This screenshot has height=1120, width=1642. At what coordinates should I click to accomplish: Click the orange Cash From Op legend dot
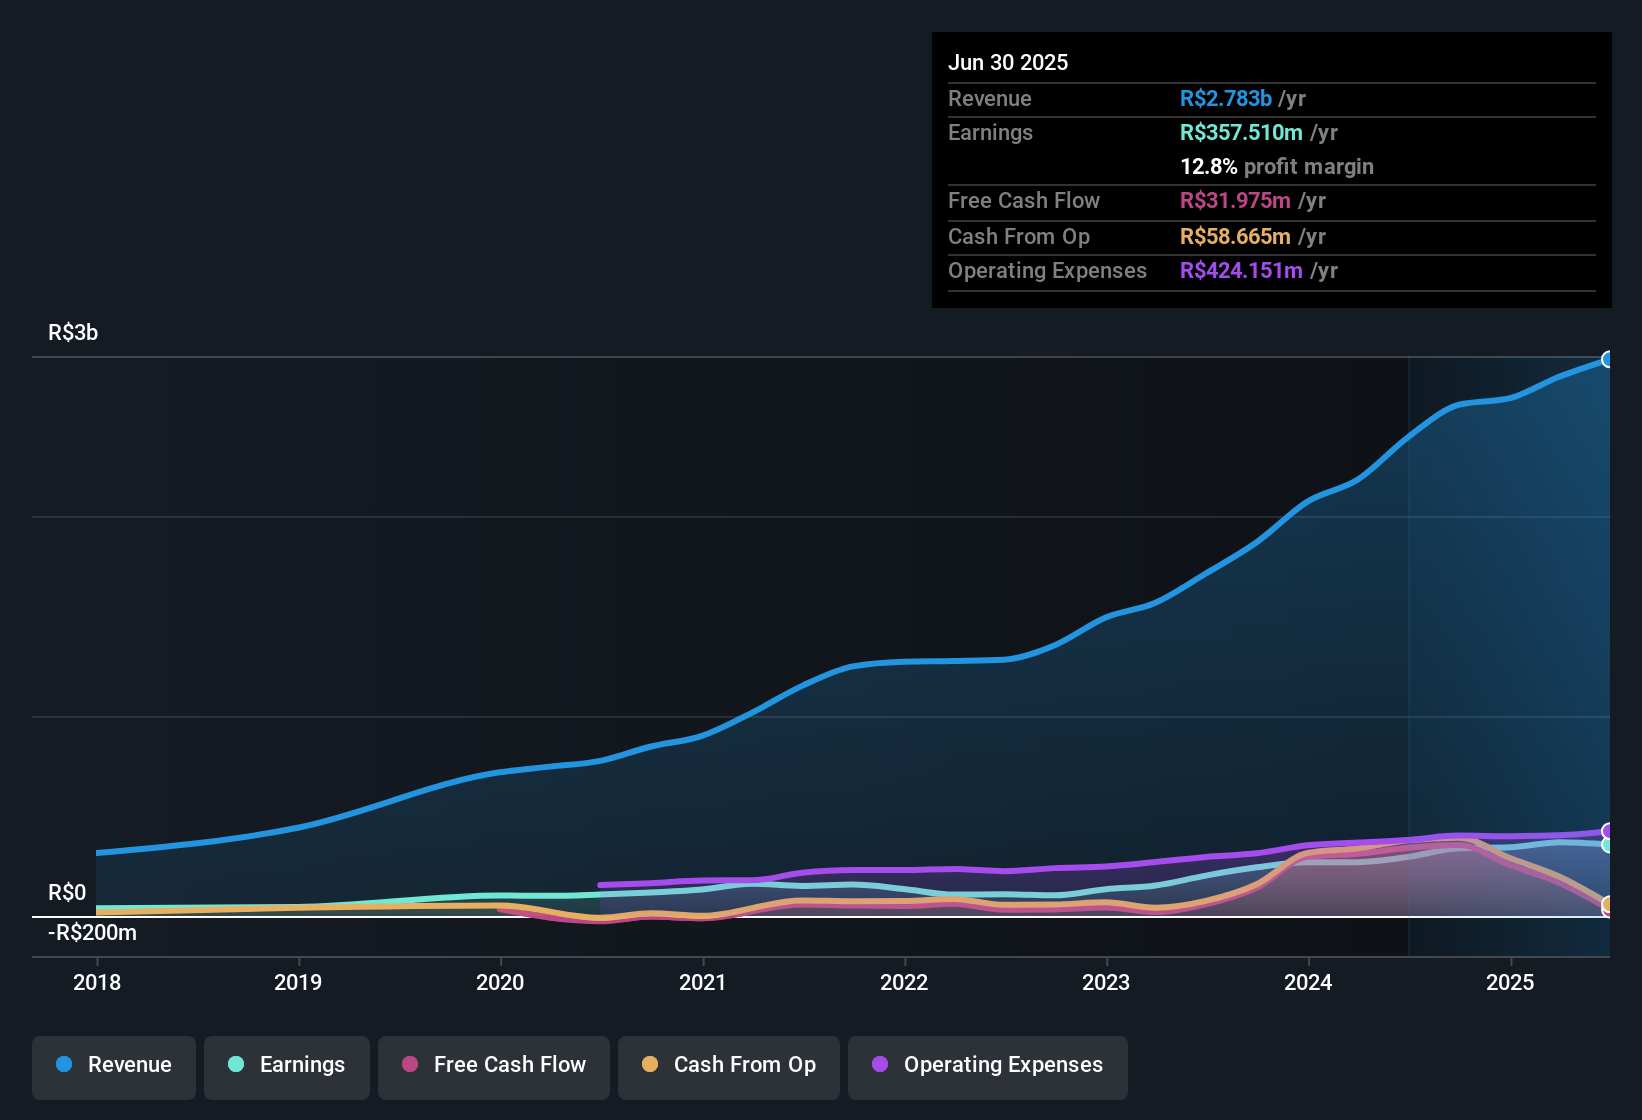click(x=650, y=1065)
